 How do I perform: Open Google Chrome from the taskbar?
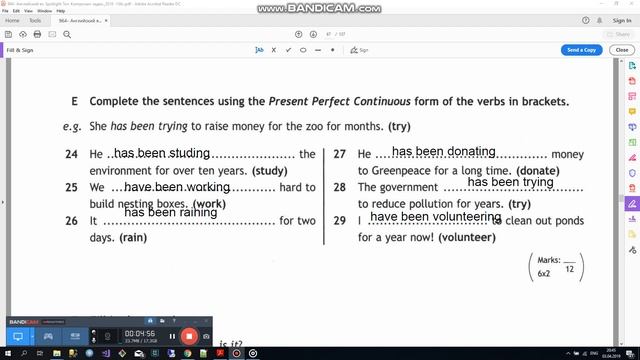(187, 353)
